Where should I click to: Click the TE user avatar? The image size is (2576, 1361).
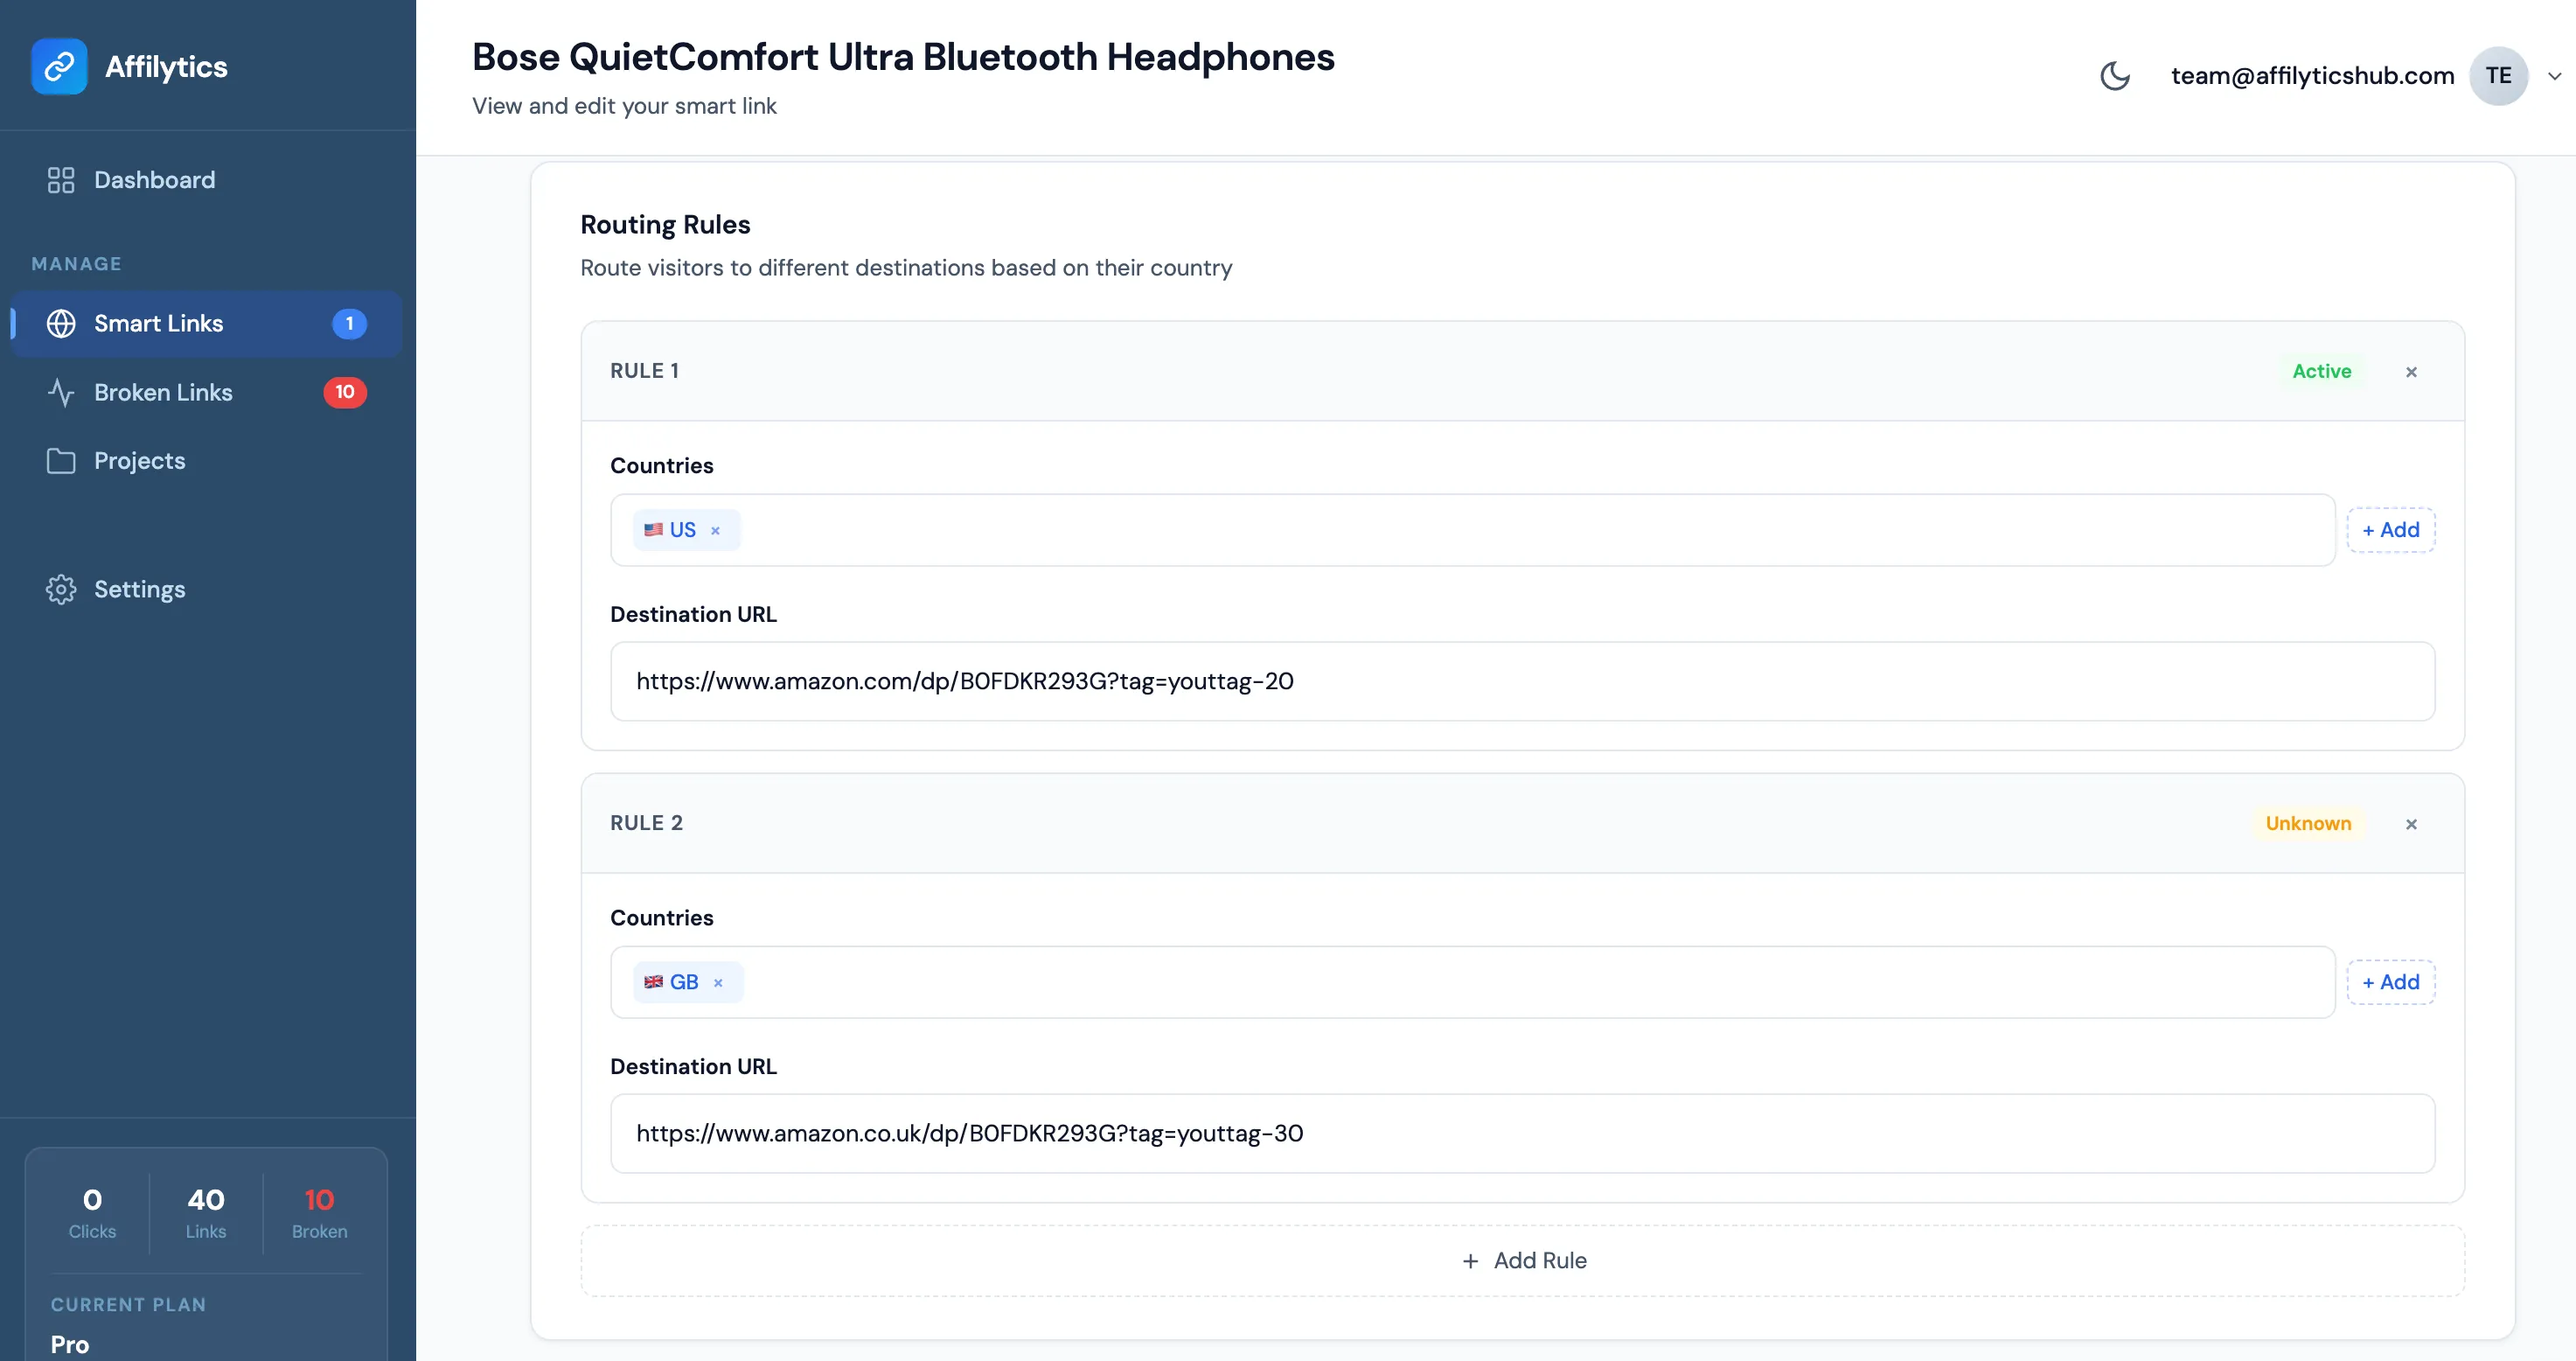point(2498,76)
